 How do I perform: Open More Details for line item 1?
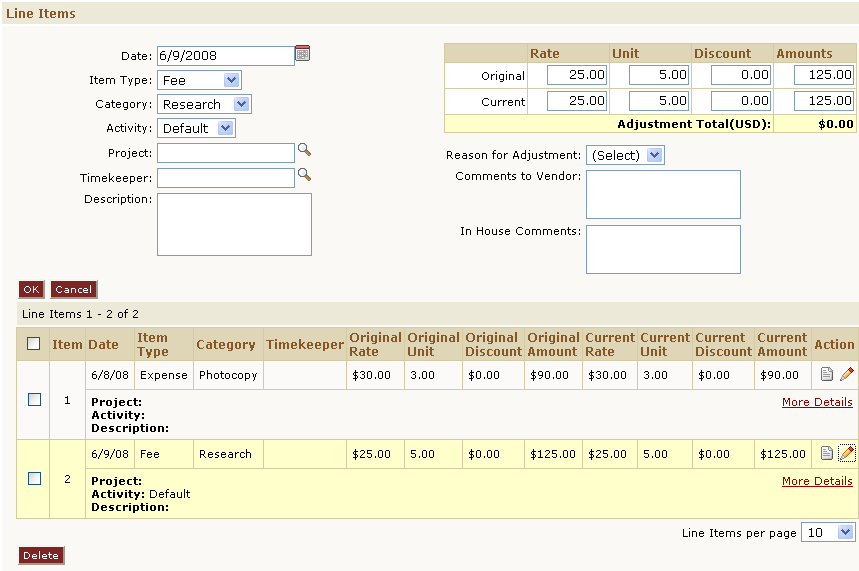(x=817, y=402)
